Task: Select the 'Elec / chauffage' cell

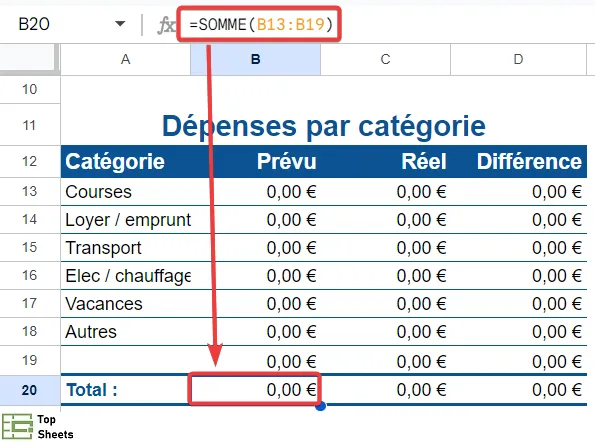Action: tap(126, 276)
